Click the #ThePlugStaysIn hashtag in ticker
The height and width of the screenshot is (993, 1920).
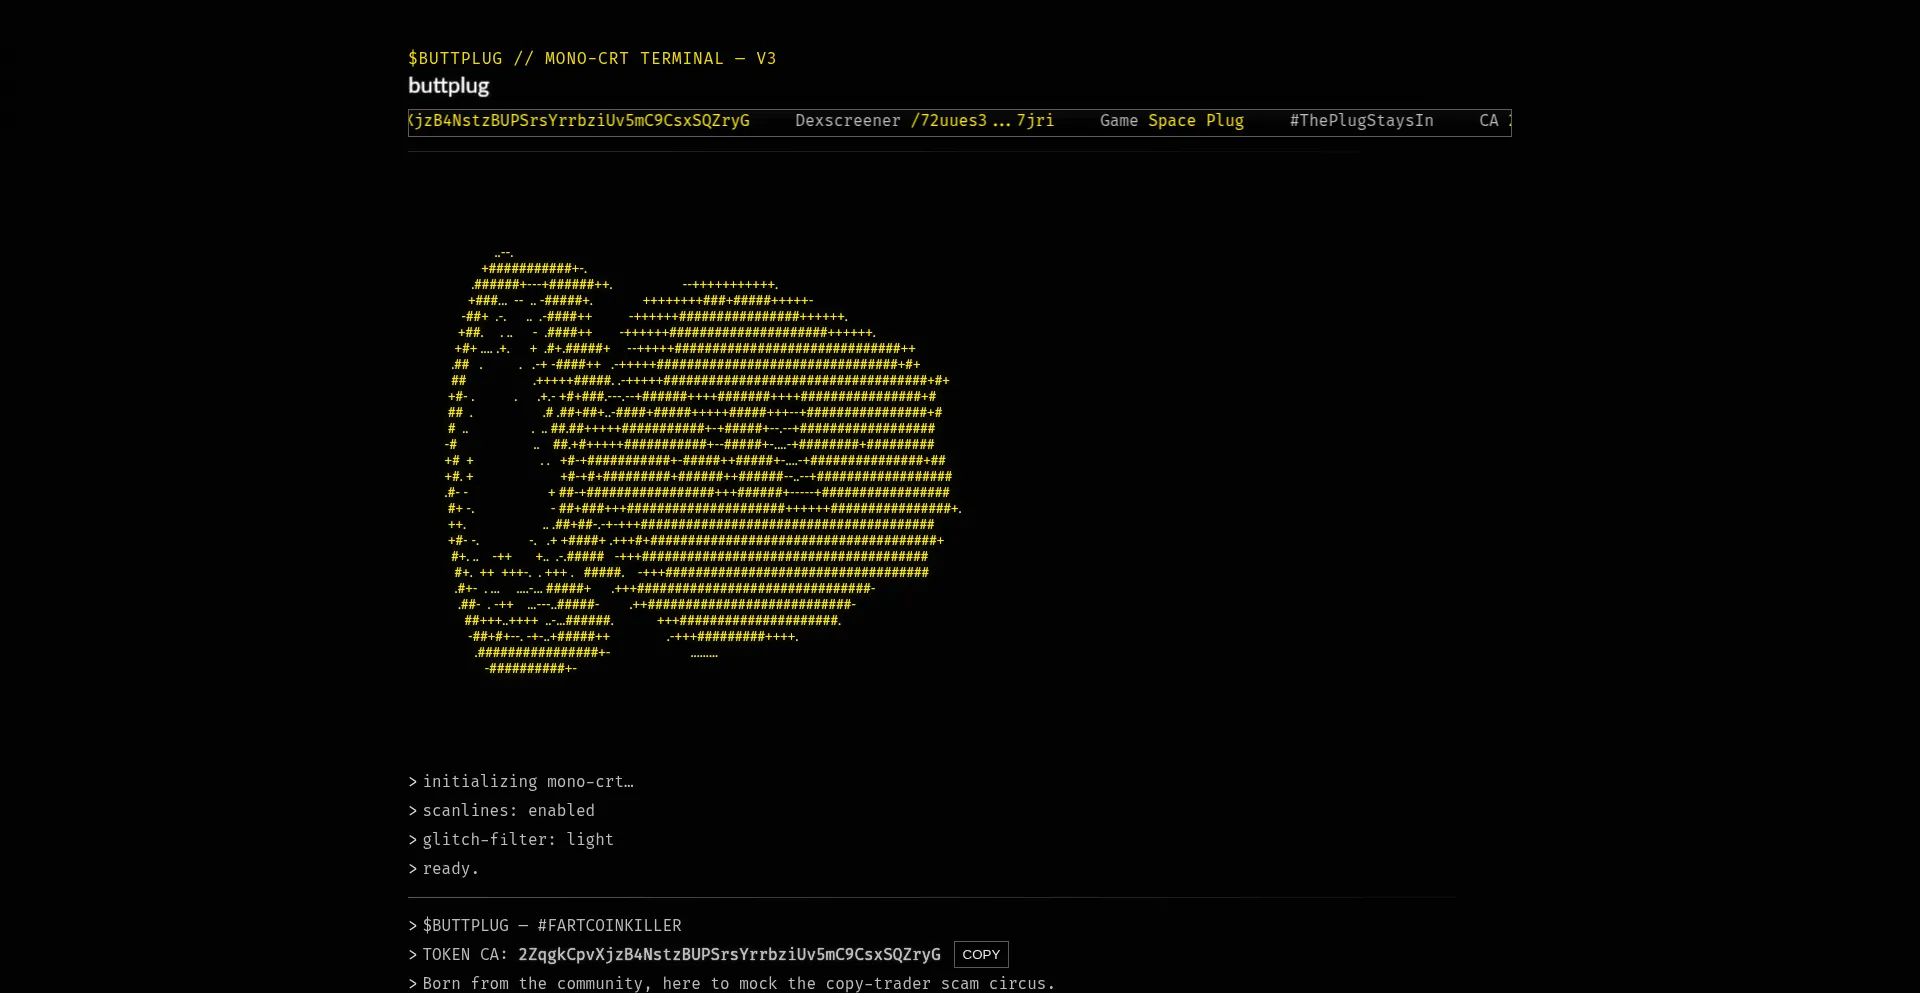[x=1360, y=121]
